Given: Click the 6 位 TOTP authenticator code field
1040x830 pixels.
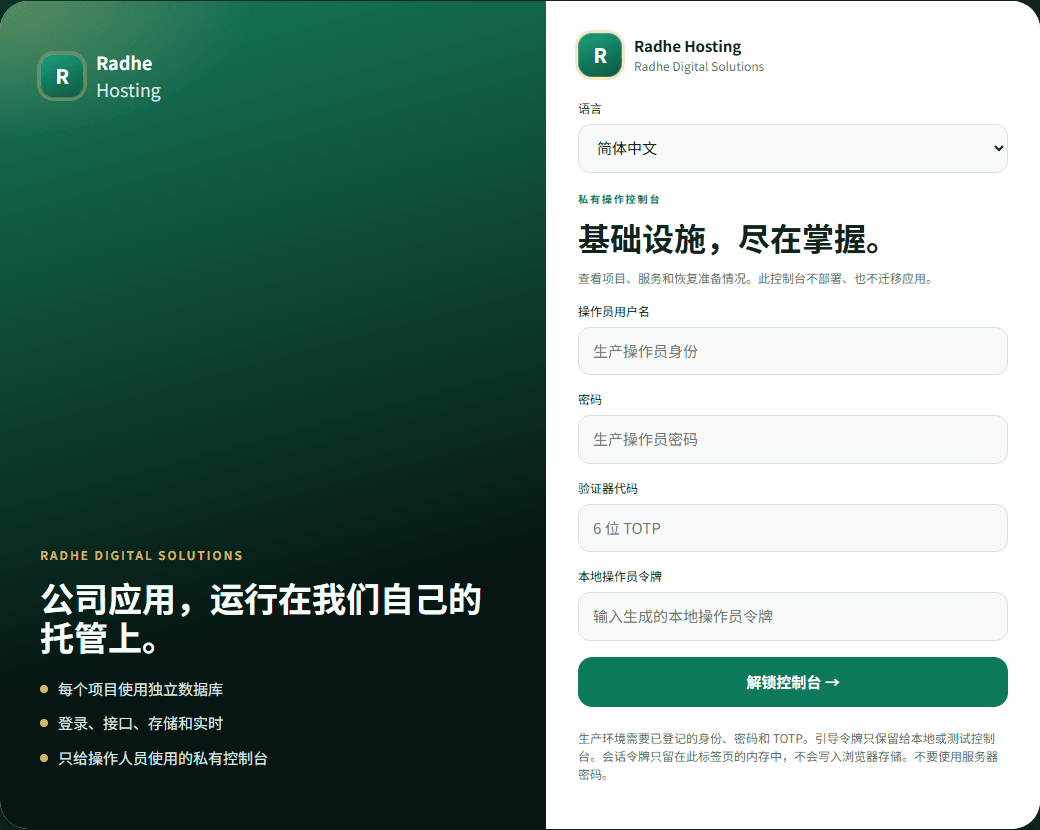Looking at the screenshot, I should click(x=793, y=528).
